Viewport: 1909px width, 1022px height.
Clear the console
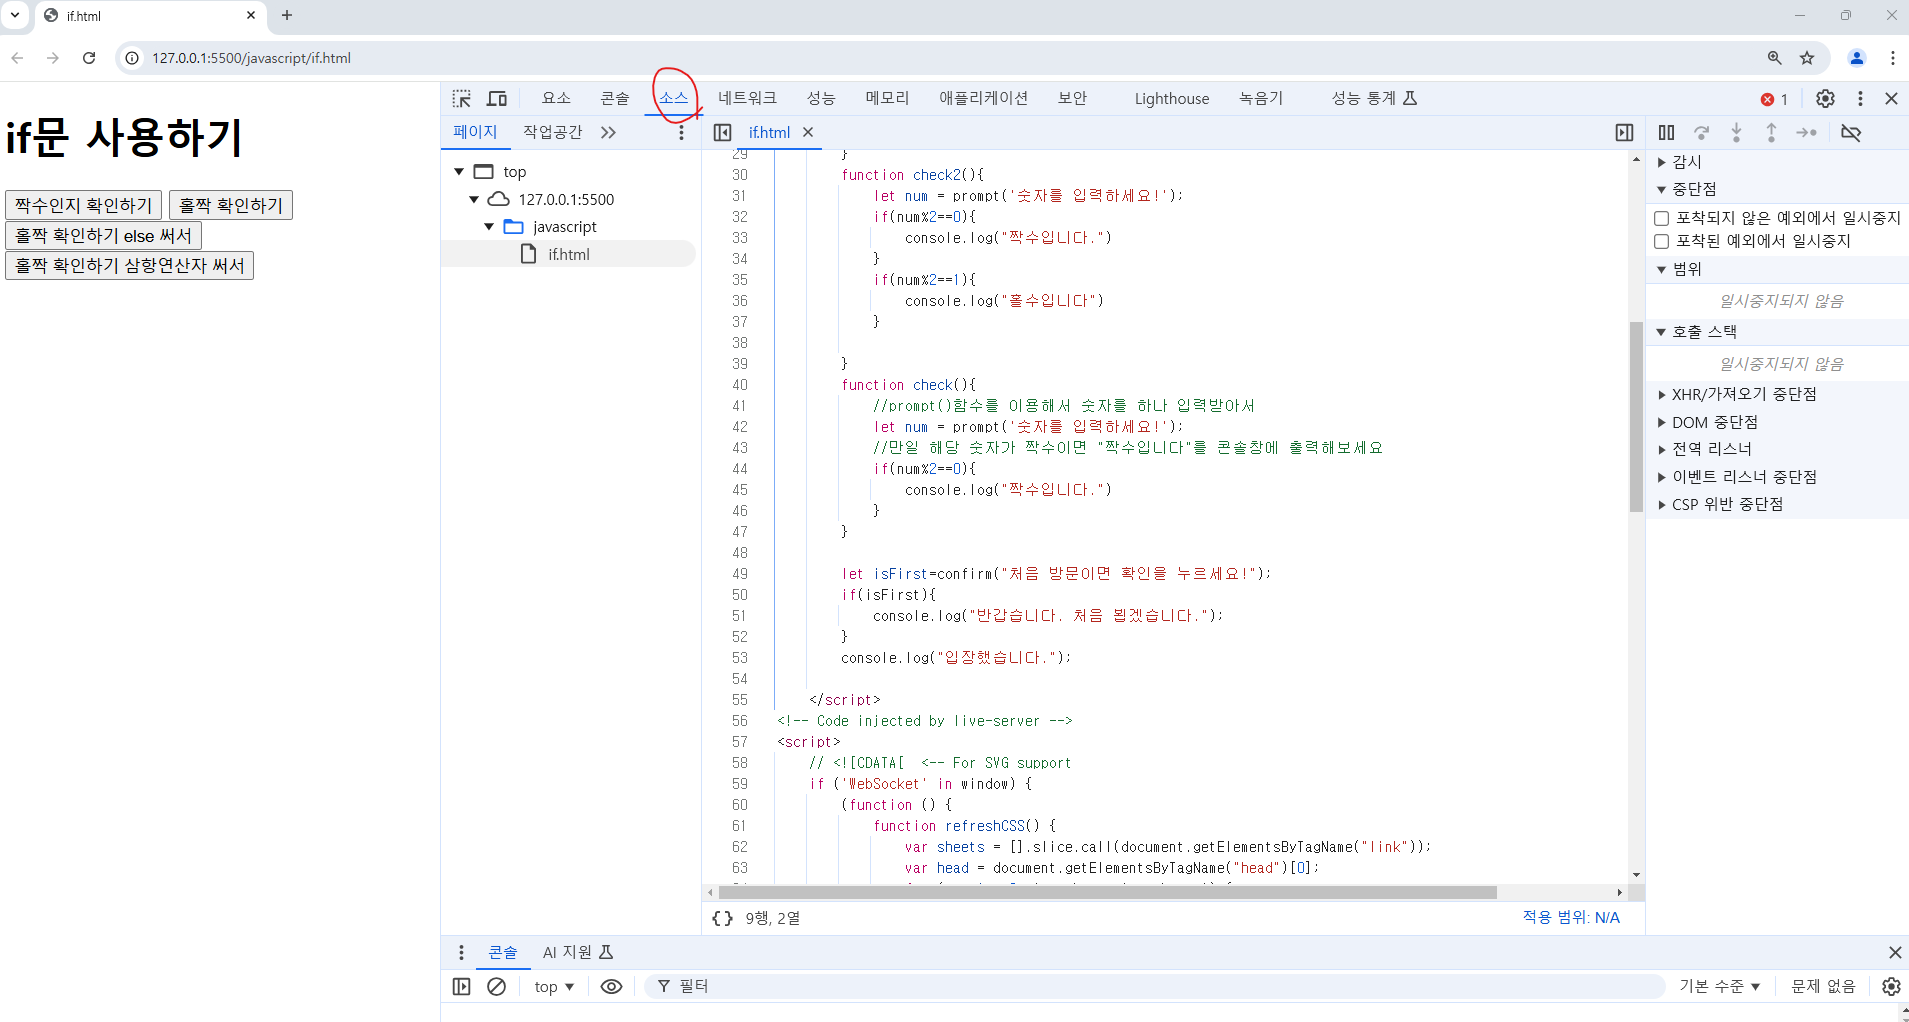coord(497,987)
